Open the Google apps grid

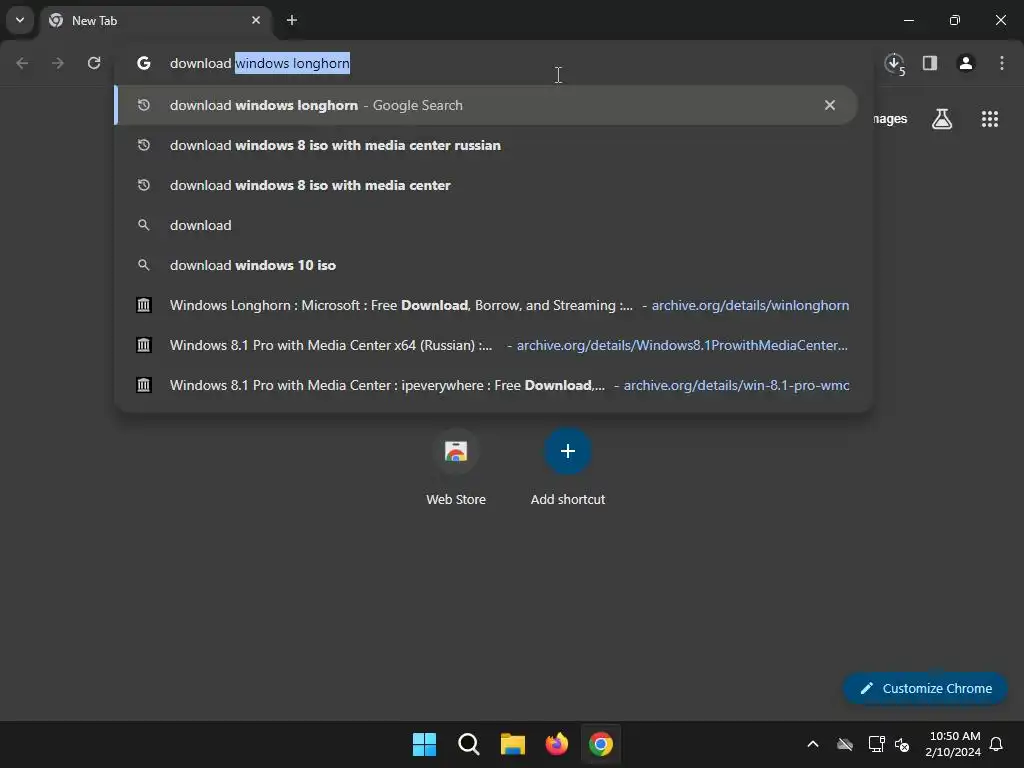[x=990, y=119]
